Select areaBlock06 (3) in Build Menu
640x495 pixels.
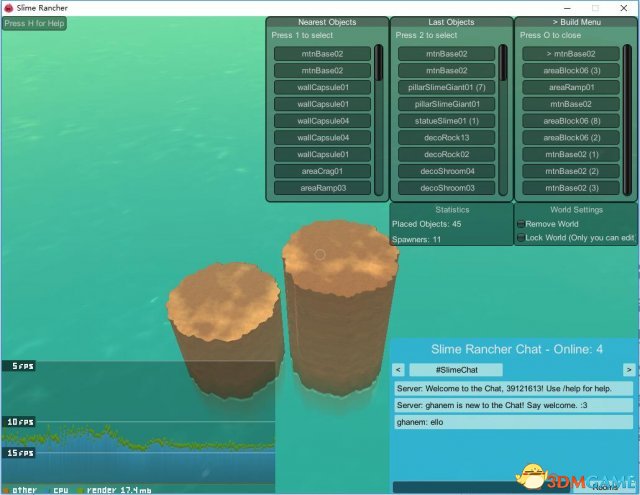[x=571, y=71]
